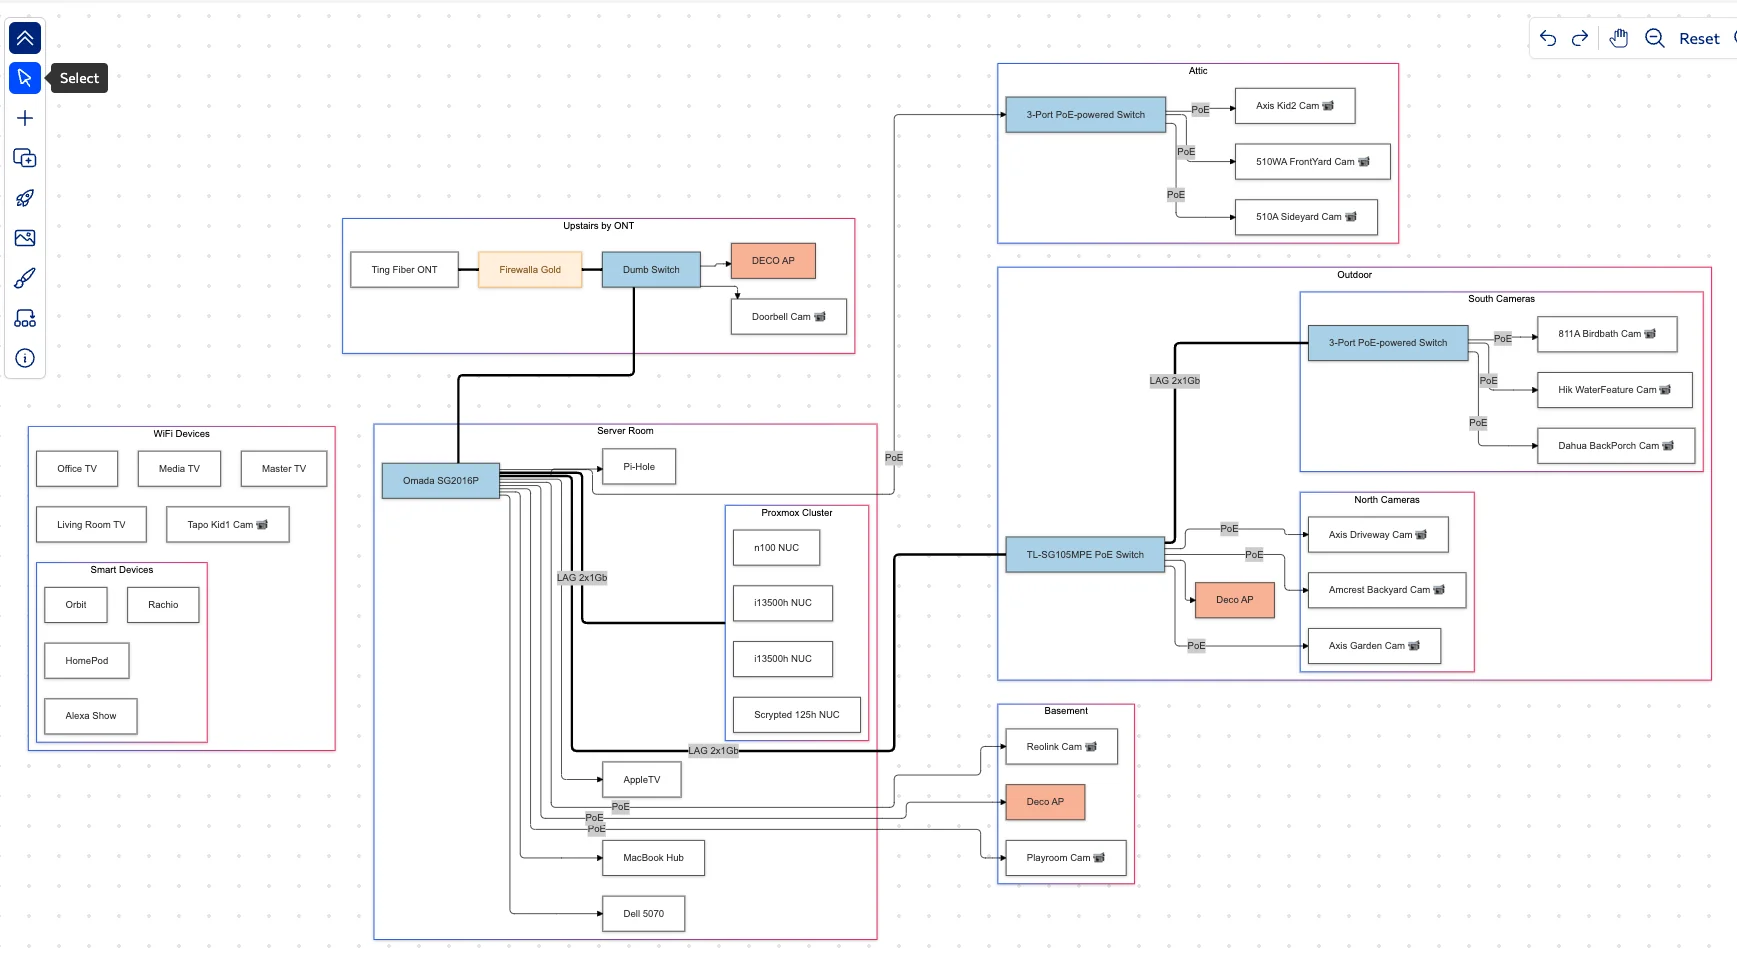Image resolution: width=1737 pixels, height=961 pixels.
Task: Select the Attic 3-Port PoE-powered Switch
Action: coord(1086,115)
